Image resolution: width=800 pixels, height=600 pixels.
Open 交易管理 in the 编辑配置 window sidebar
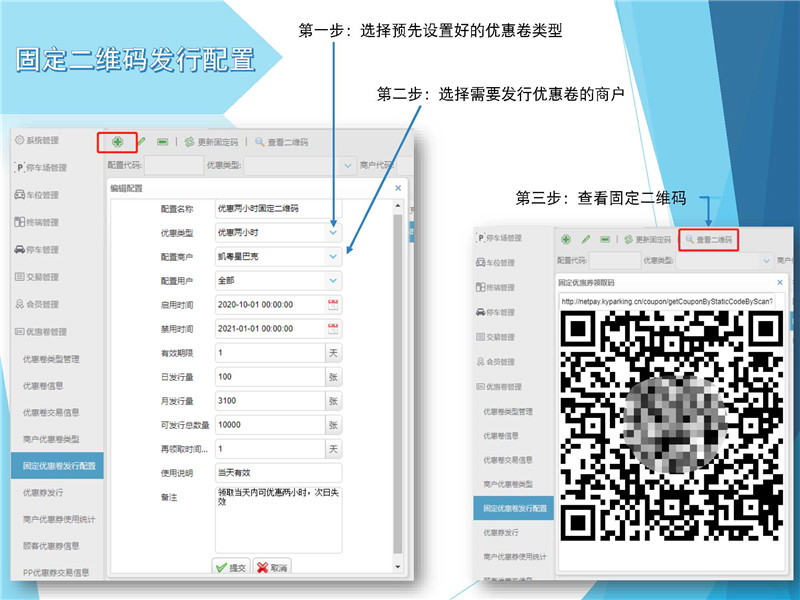(x=37, y=277)
